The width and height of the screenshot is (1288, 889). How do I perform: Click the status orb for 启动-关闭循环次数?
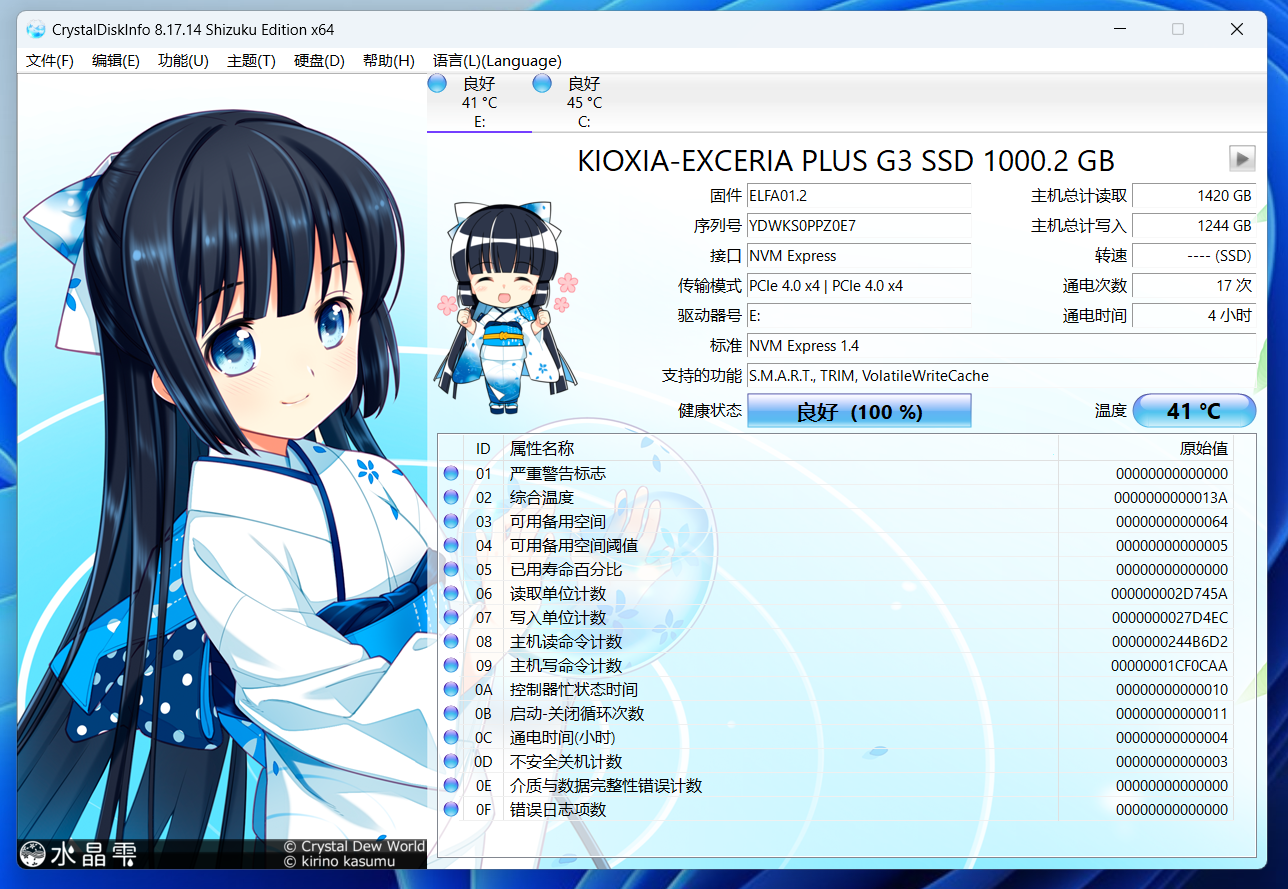[x=451, y=713]
